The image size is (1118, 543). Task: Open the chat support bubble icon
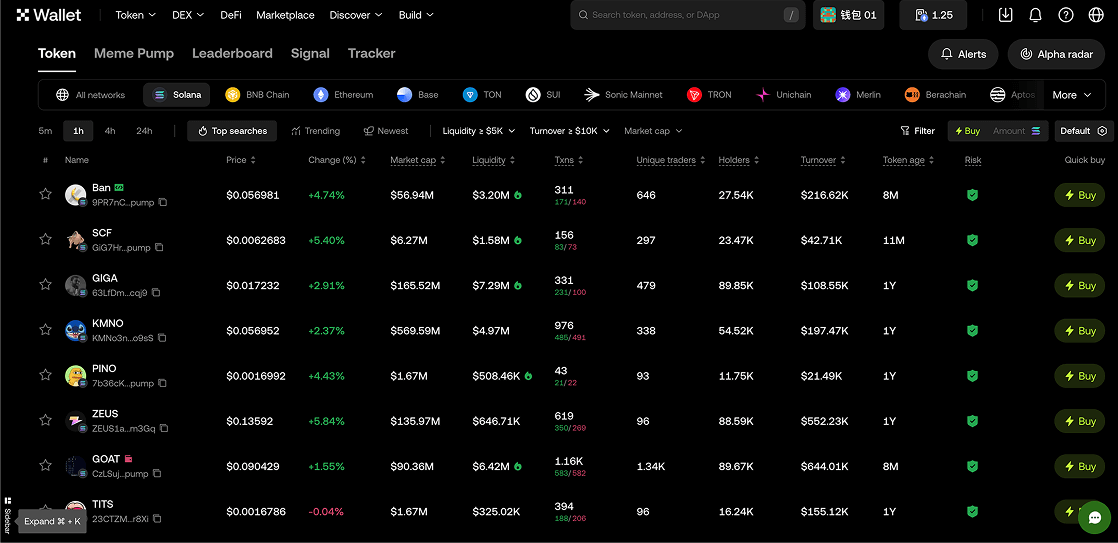pyautogui.click(x=1094, y=517)
